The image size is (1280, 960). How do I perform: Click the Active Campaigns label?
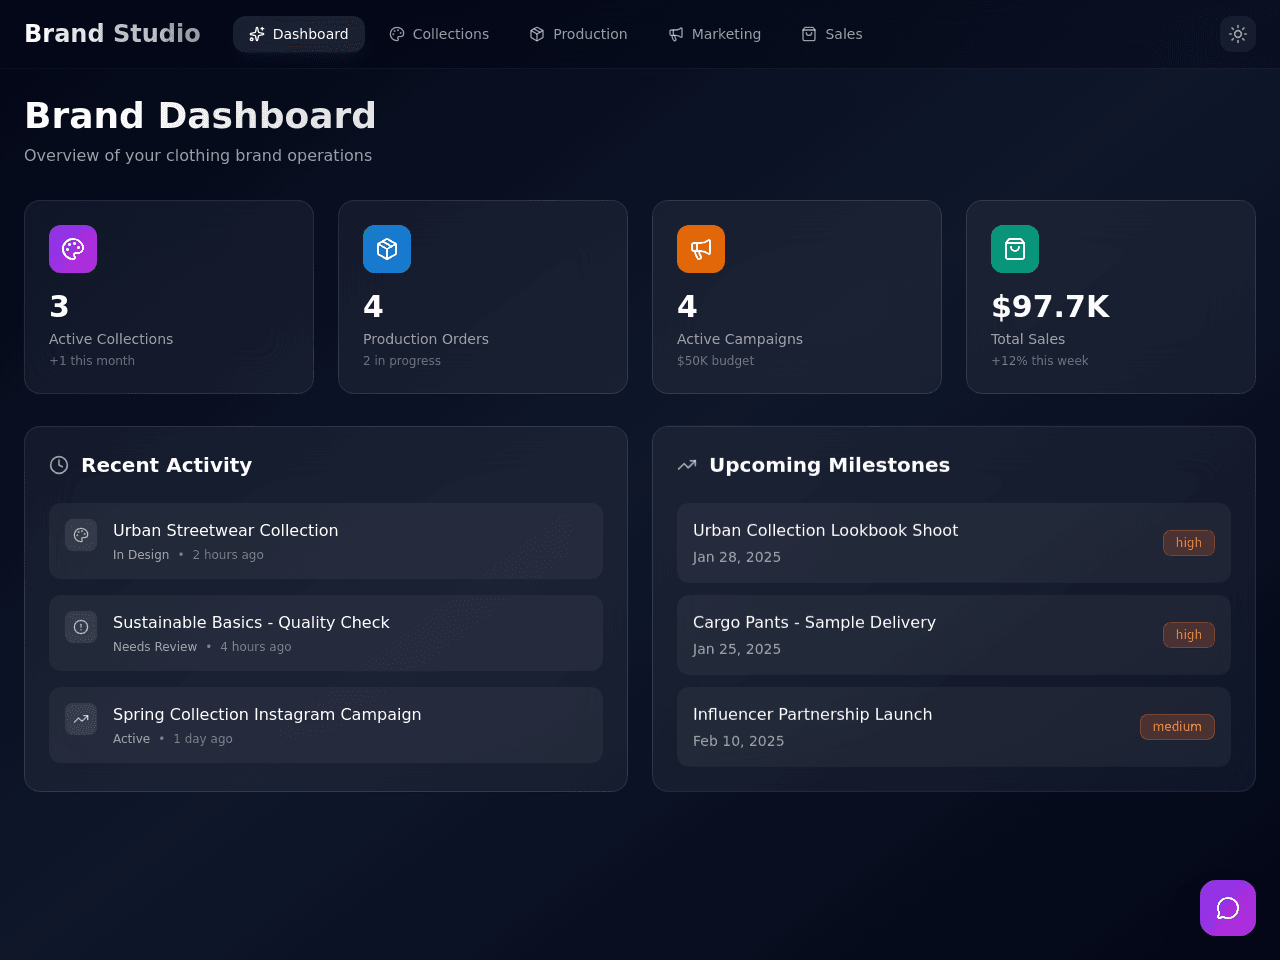coord(740,339)
